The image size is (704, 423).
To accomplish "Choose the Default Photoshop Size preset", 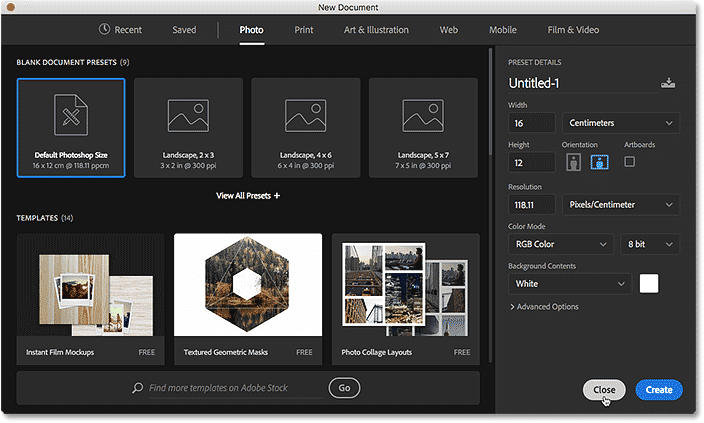I will [71, 128].
